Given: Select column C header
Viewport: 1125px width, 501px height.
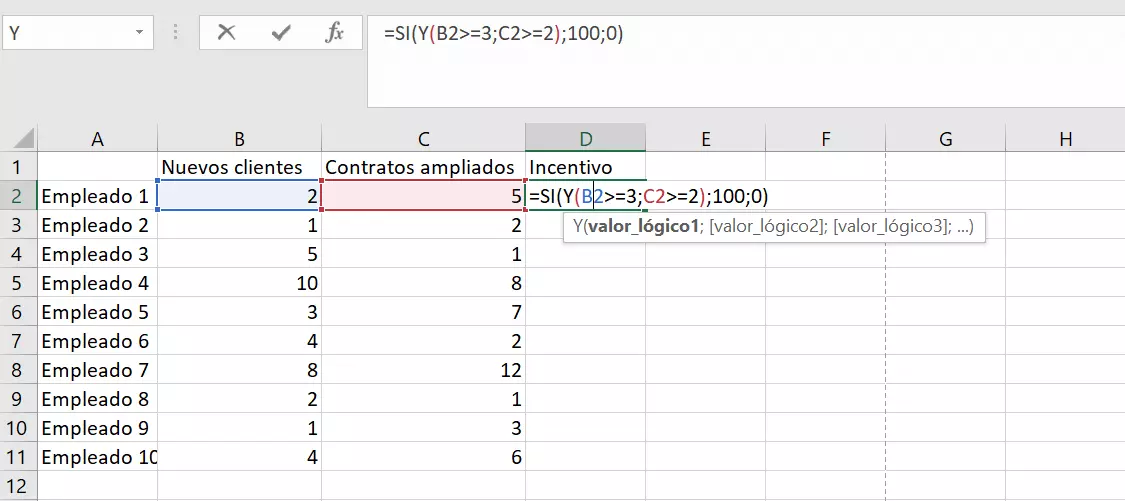Looking at the screenshot, I should (x=423, y=139).
